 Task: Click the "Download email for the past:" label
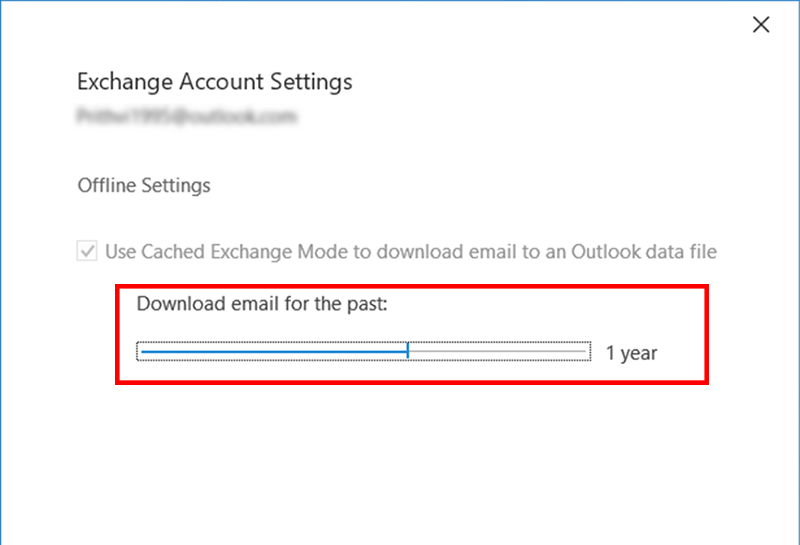(x=261, y=303)
